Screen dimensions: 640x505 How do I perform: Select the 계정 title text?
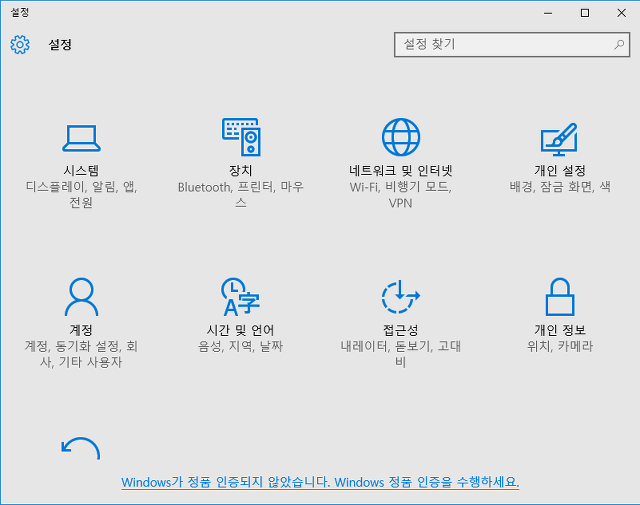coord(81,329)
